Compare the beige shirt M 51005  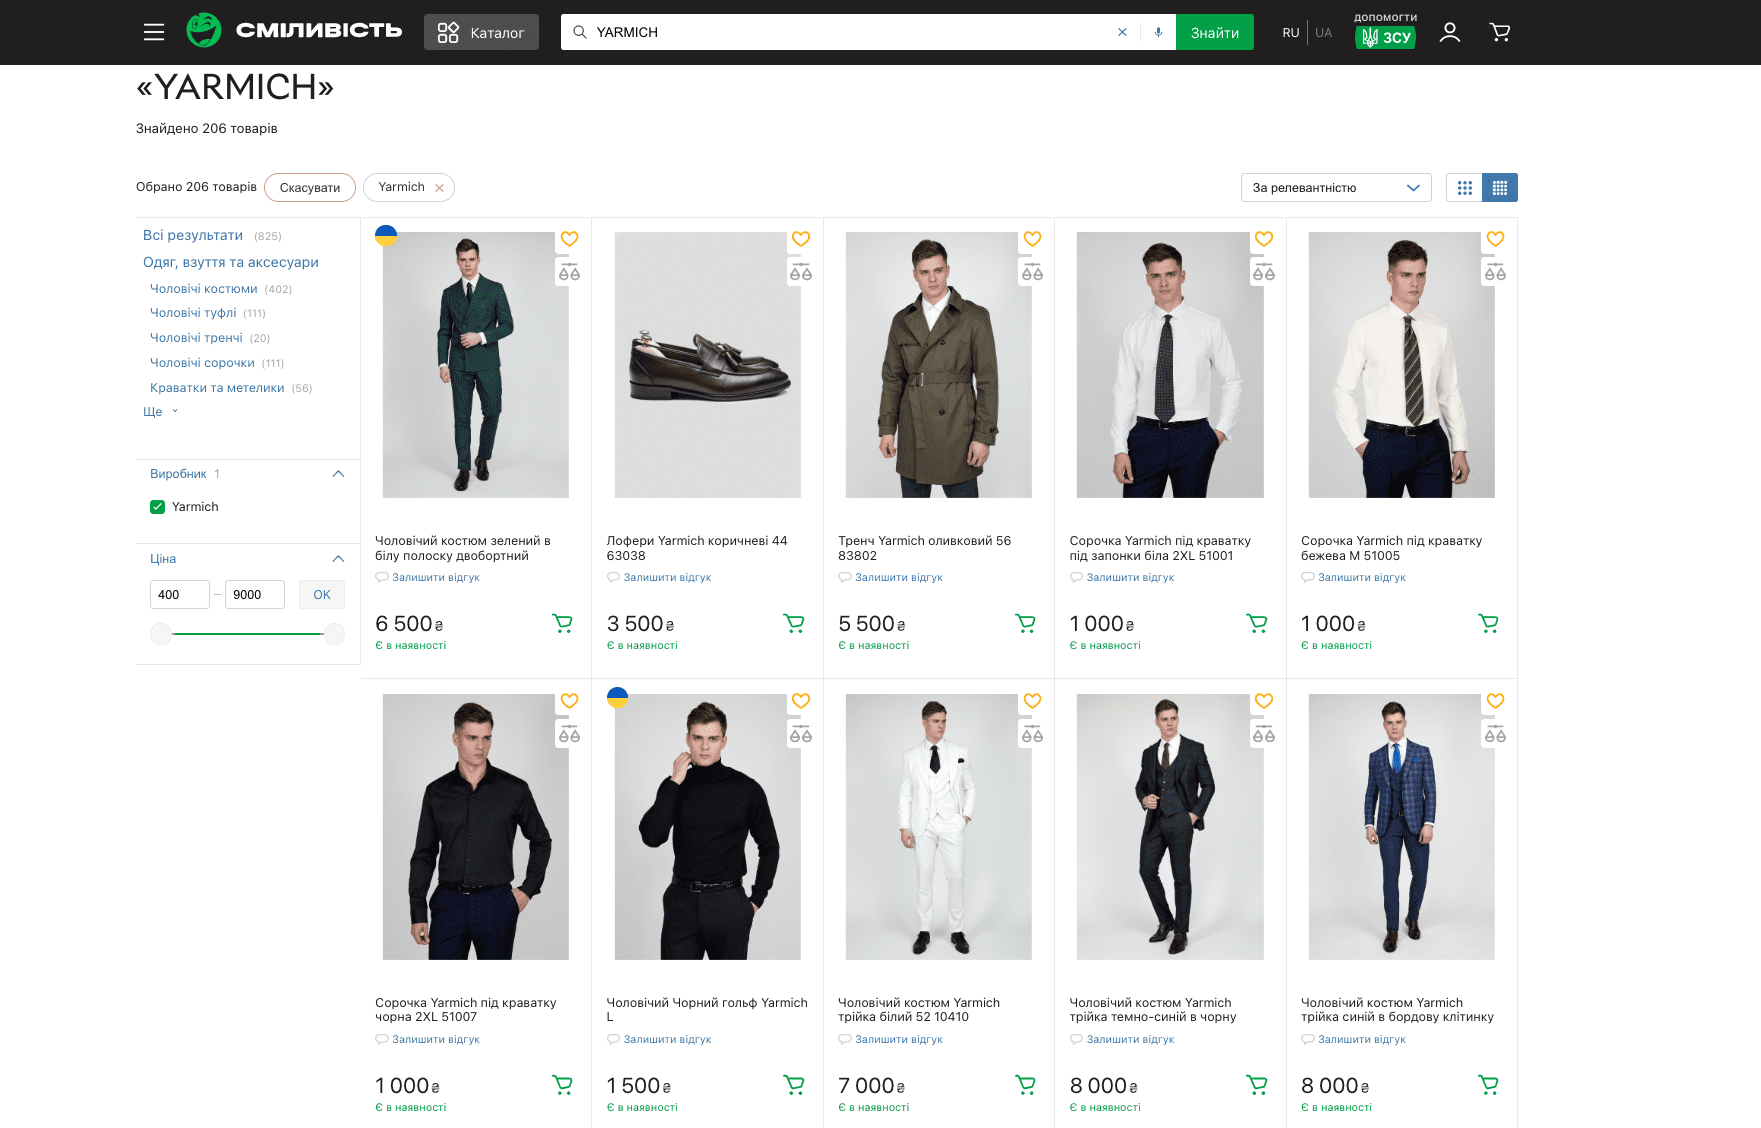(x=1495, y=271)
